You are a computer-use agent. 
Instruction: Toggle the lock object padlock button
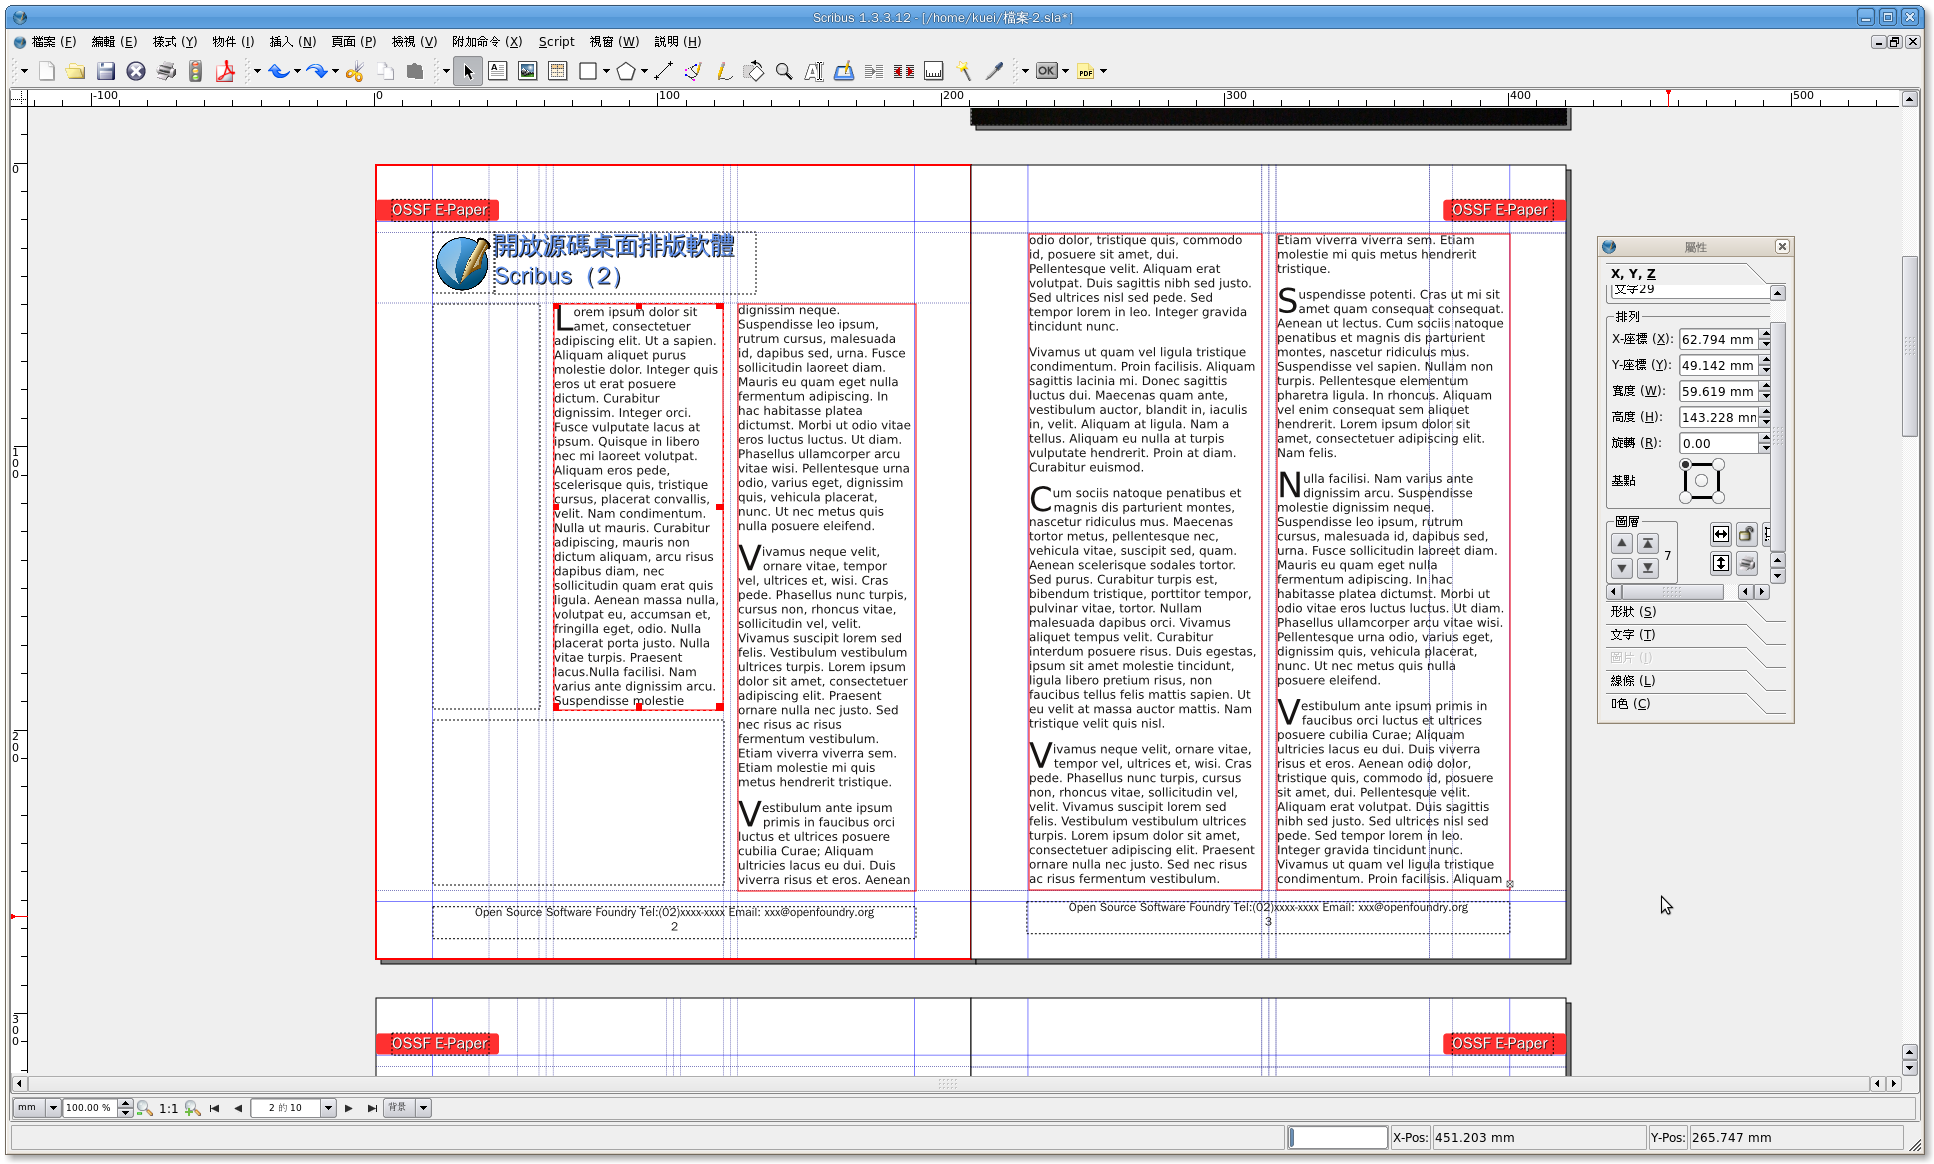coord(1746,534)
